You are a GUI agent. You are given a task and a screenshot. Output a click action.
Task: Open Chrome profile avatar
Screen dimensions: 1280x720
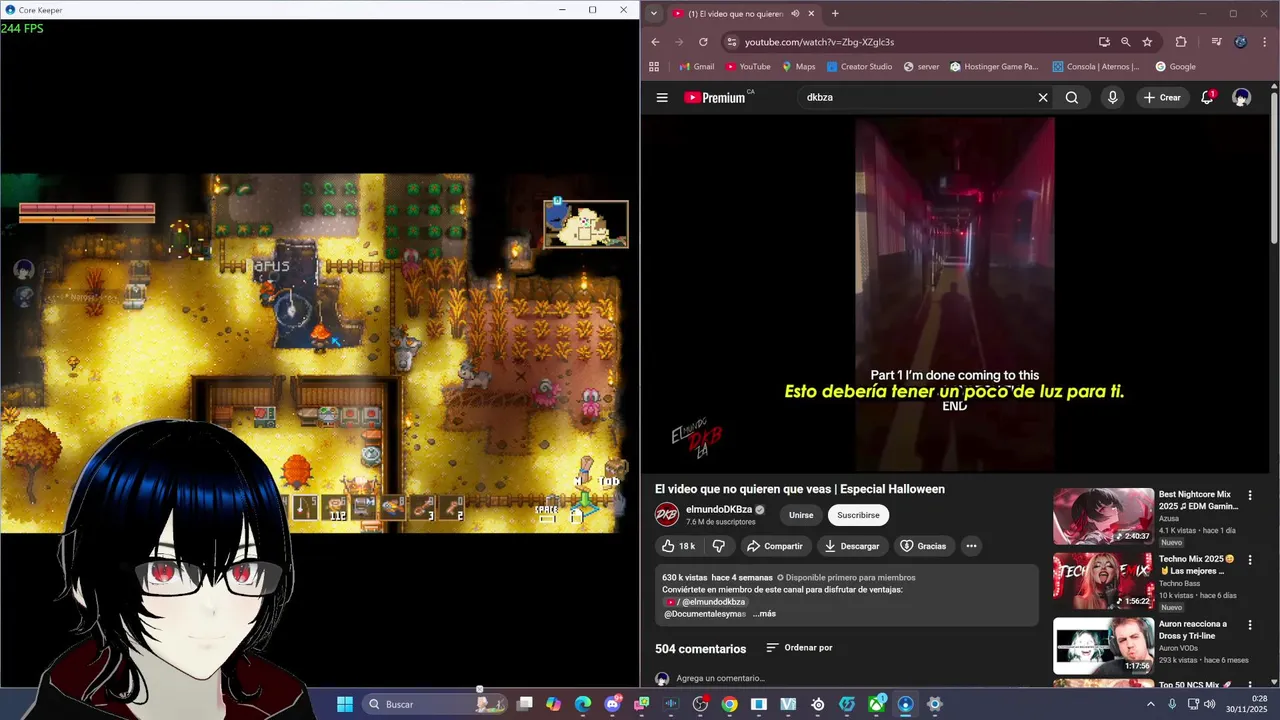1241,42
